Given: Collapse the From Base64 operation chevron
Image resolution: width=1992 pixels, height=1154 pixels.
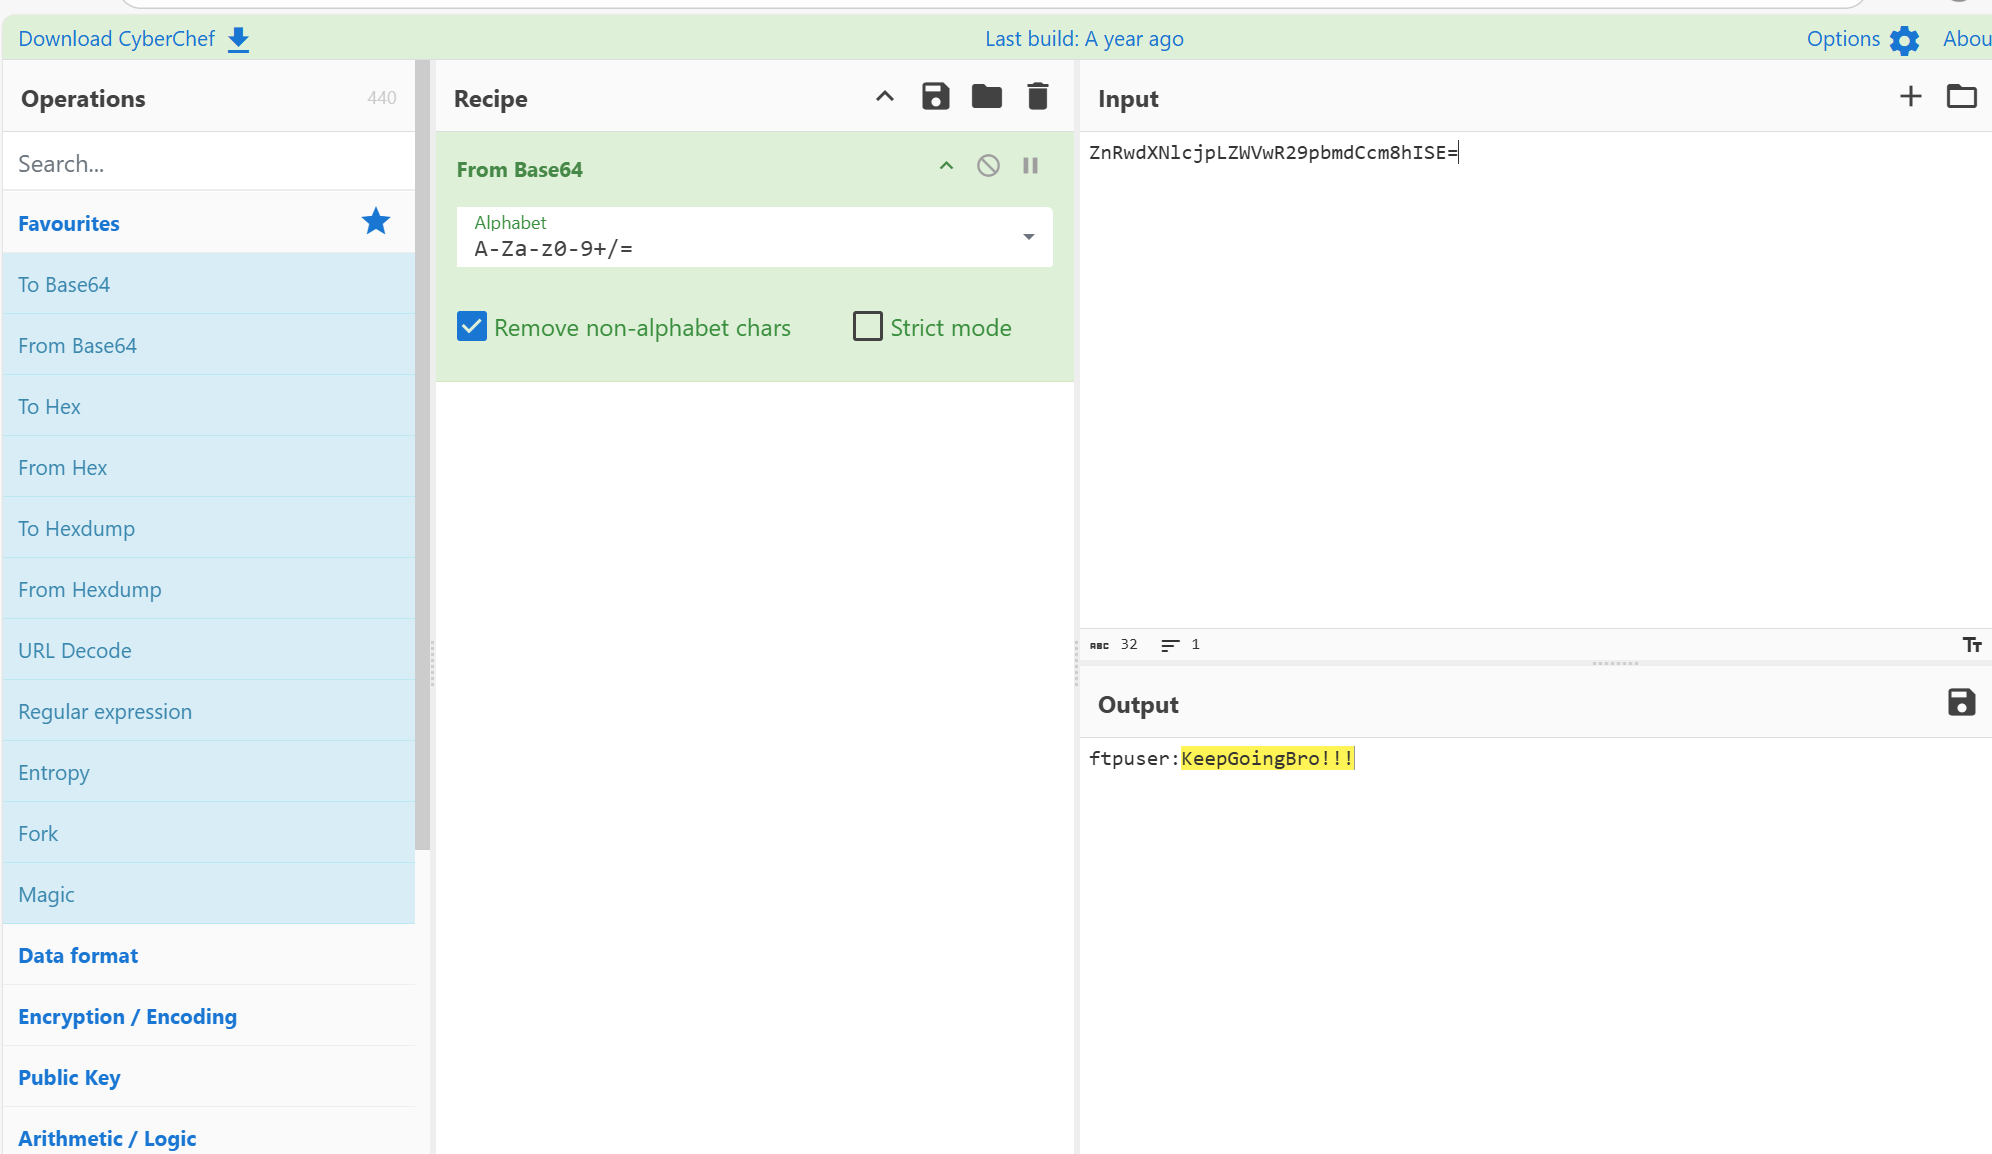Looking at the screenshot, I should [946, 166].
